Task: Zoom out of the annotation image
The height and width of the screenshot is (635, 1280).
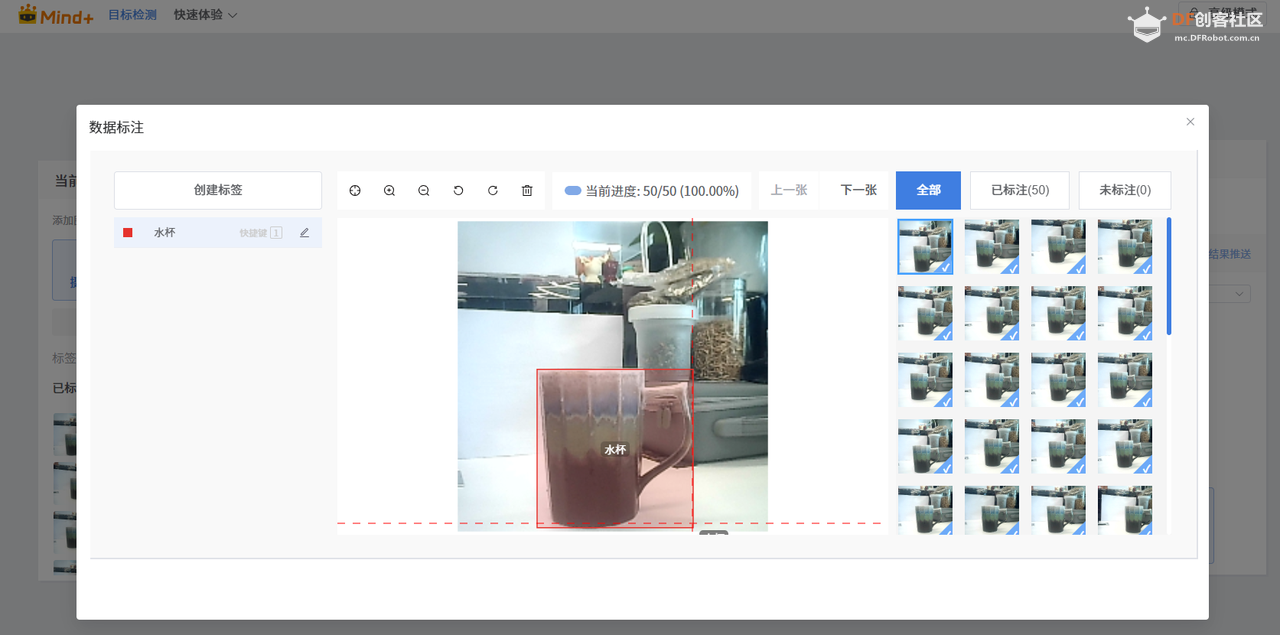Action: click(x=424, y=190)
